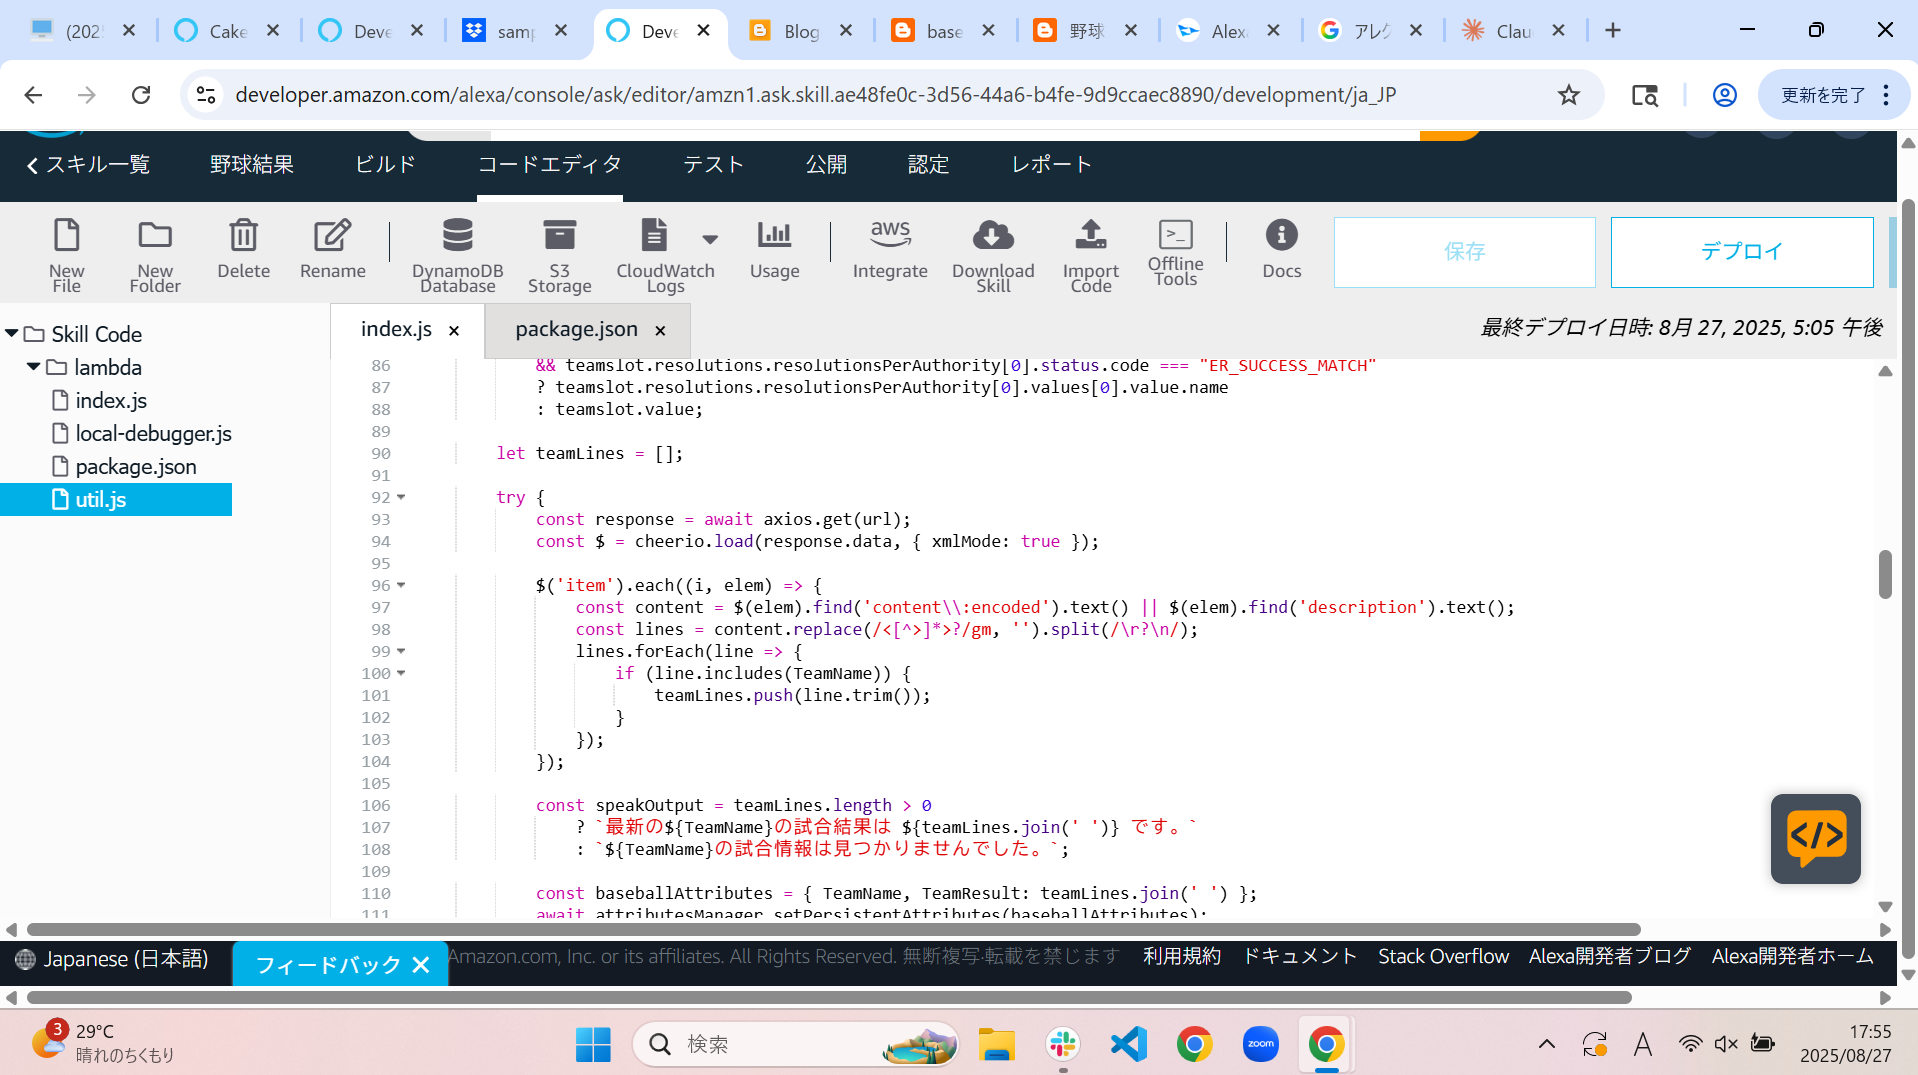
Task: Collapse the Skill Code tree folder
Action: 12,334
